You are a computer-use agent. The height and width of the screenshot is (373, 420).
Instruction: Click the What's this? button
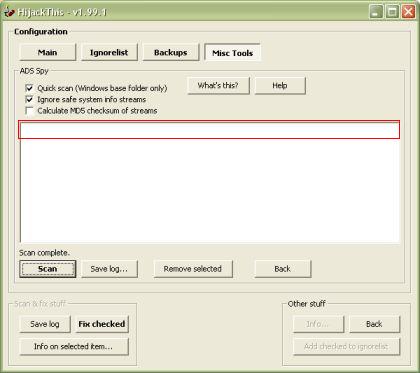[218, 86]
